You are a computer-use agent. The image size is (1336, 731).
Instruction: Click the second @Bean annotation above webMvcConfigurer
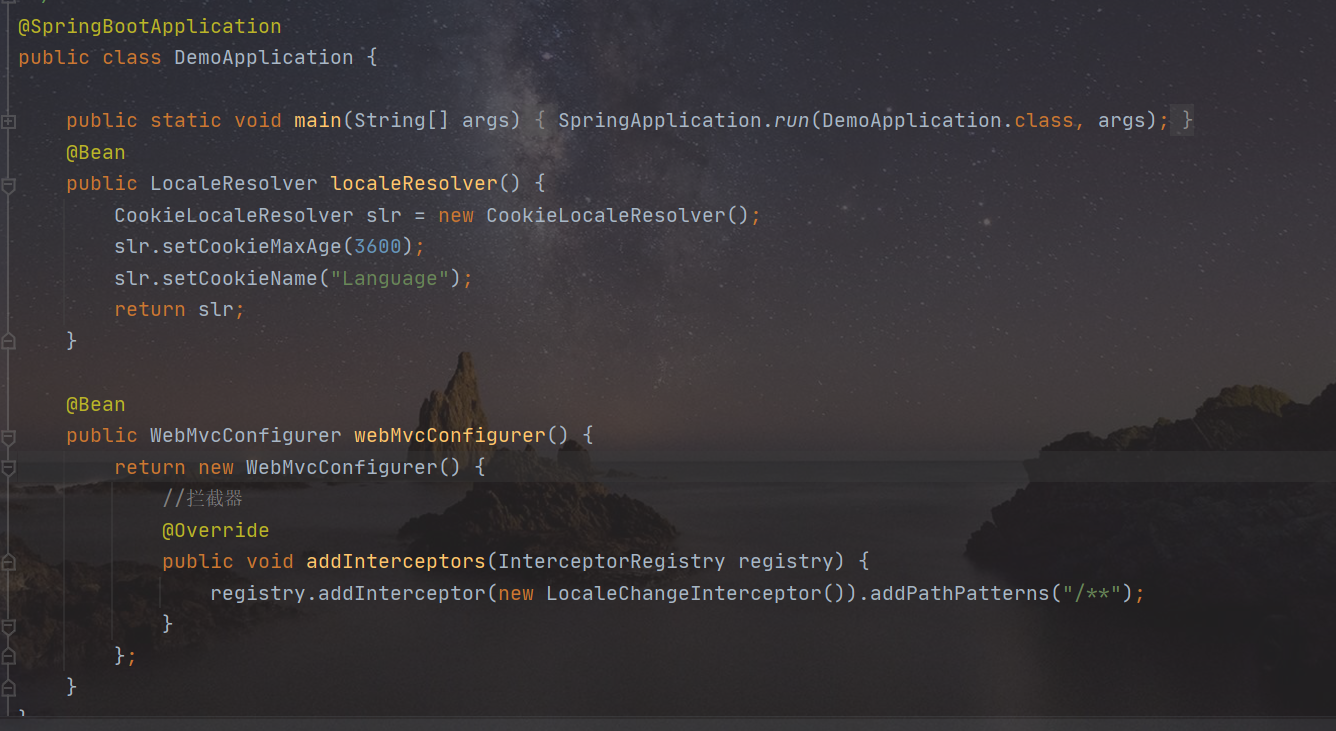(x=95, y=404)
